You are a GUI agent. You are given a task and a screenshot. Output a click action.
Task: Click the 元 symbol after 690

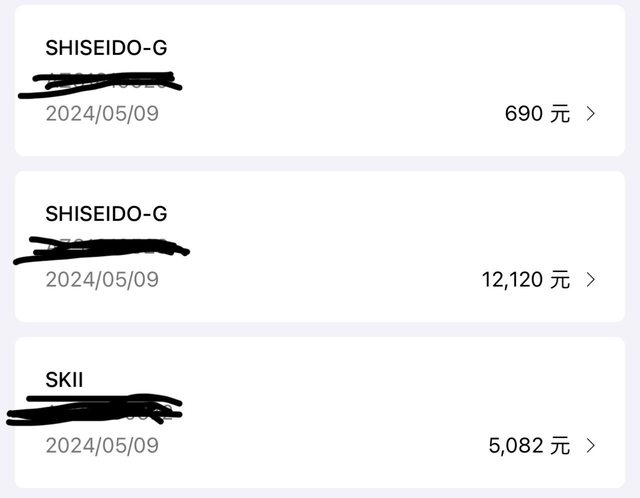[x=560, y=114]
